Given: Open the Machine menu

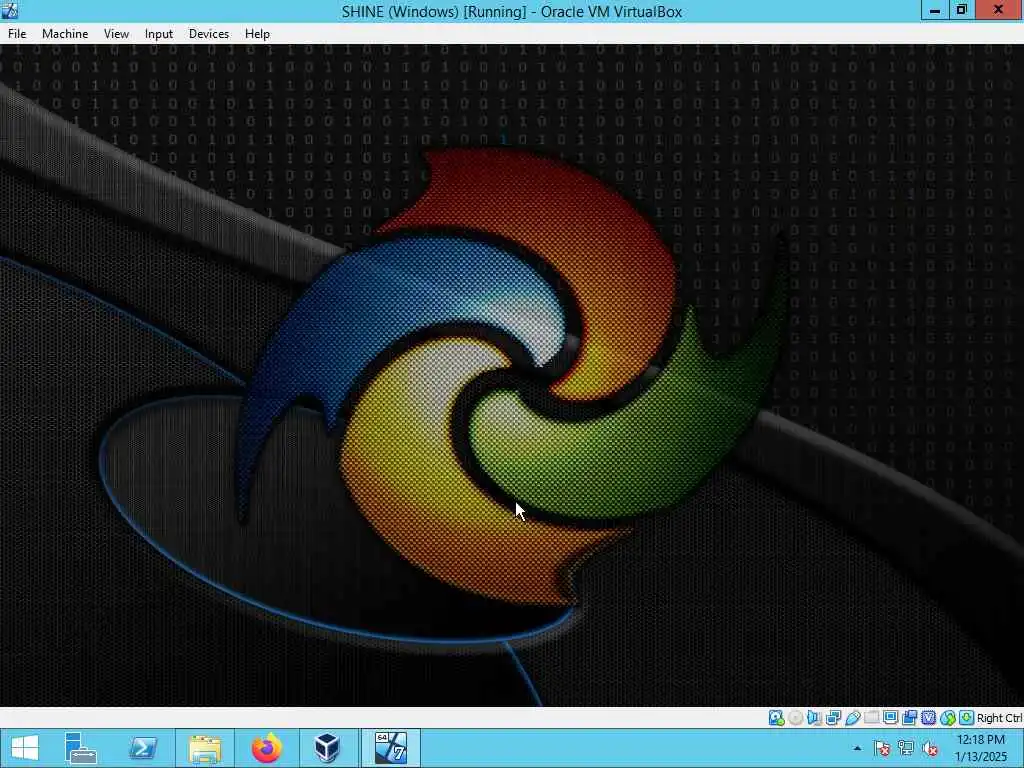Looking at the screenshot, I should (x=65, y=34).
